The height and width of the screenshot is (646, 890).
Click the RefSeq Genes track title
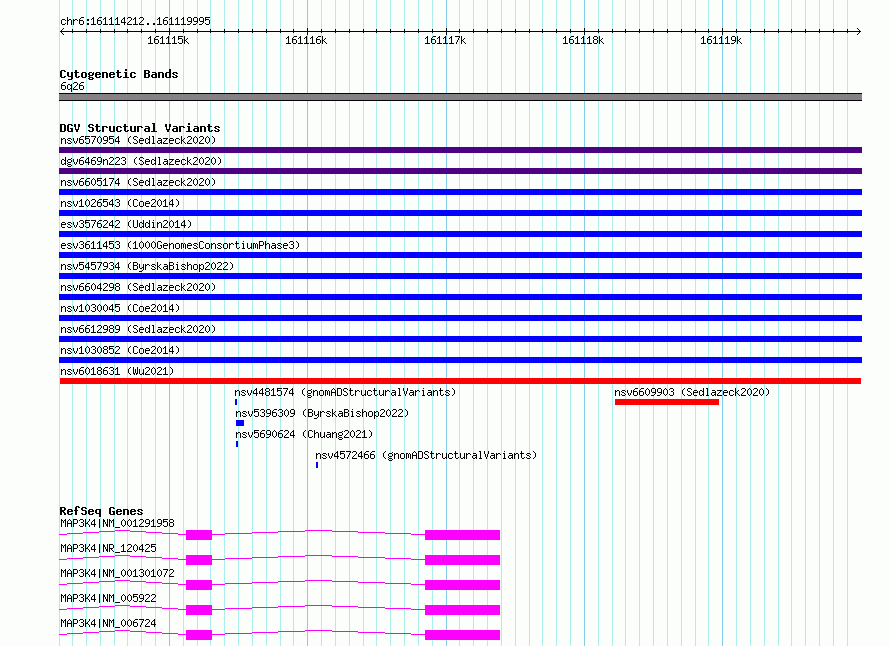(x=101, y=511)
